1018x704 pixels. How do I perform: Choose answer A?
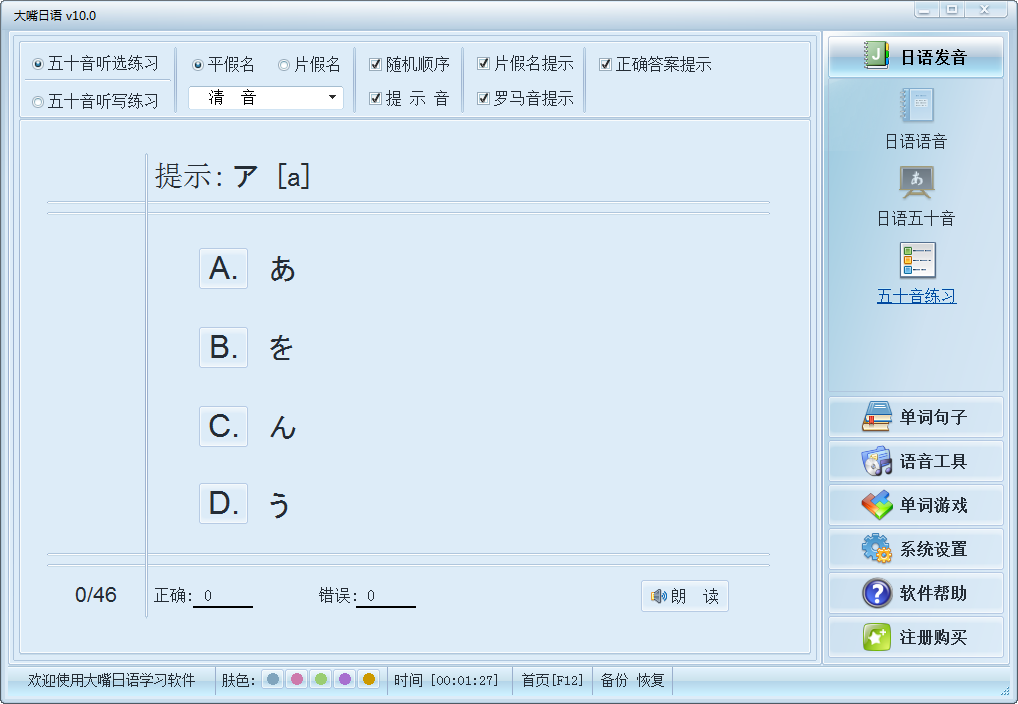tap(223, 268)
